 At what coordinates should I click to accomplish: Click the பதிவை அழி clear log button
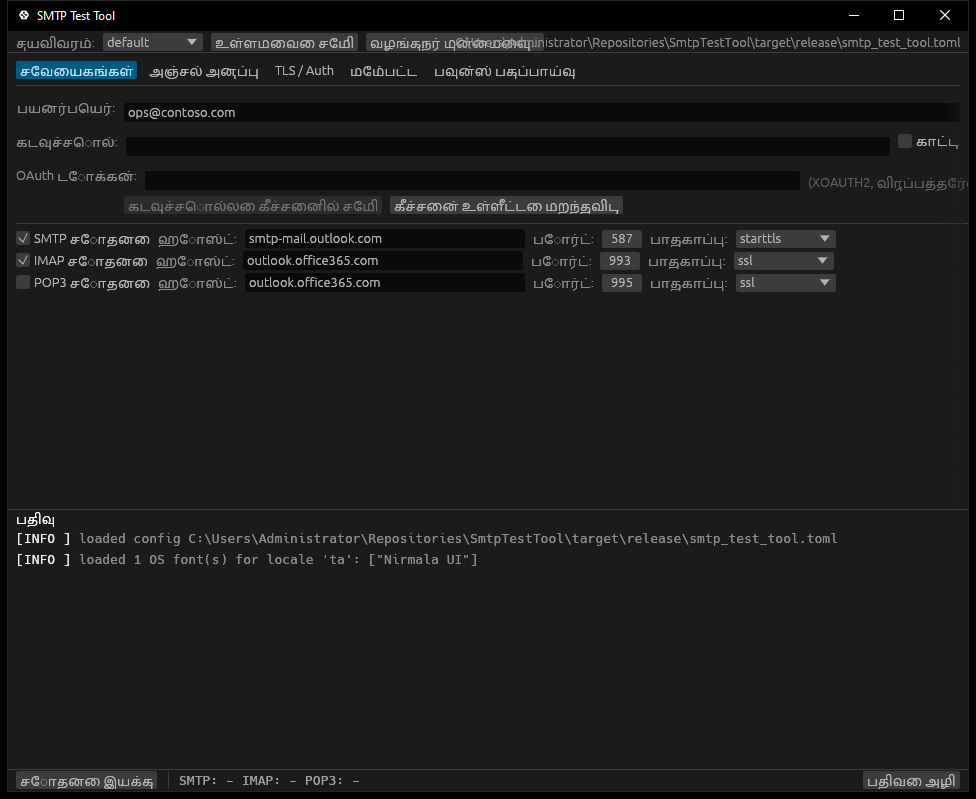pos(911,781)
